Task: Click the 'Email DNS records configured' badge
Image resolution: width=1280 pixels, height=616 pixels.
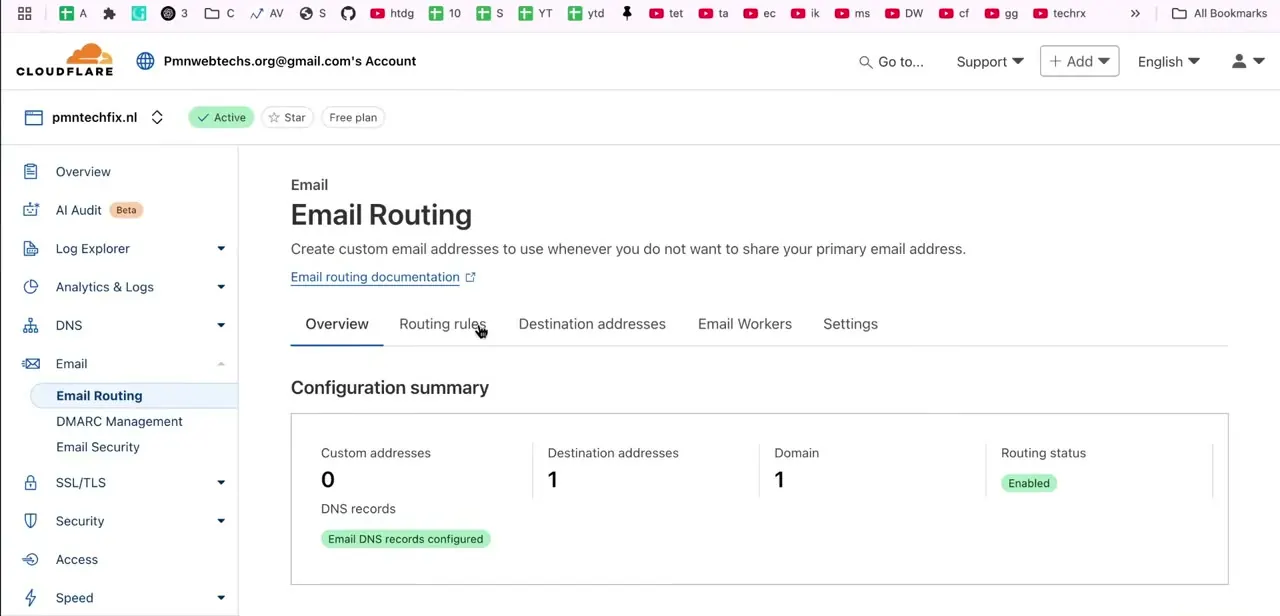Action: pos(405,539)
